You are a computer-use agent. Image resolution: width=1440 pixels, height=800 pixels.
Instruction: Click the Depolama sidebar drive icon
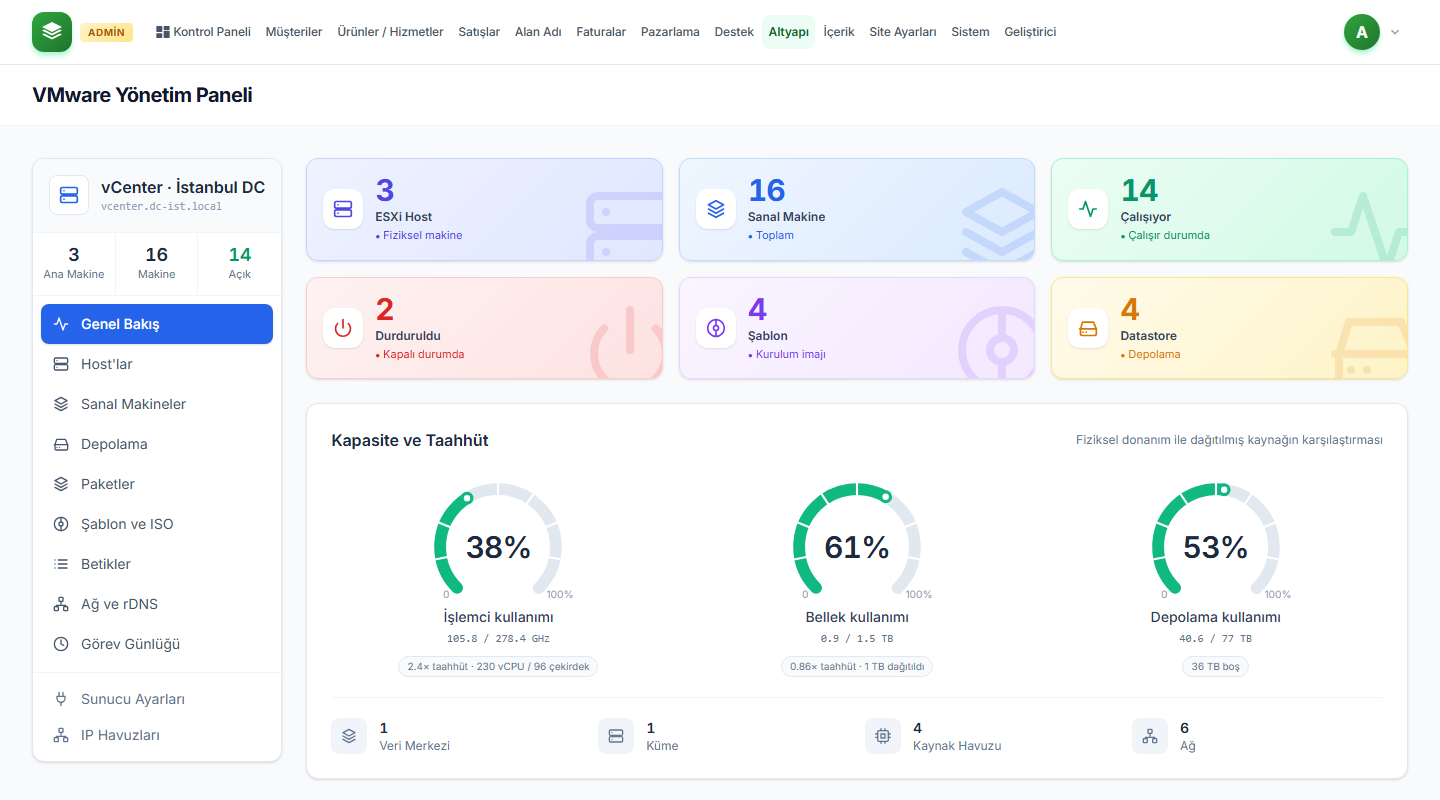point(61,444)
